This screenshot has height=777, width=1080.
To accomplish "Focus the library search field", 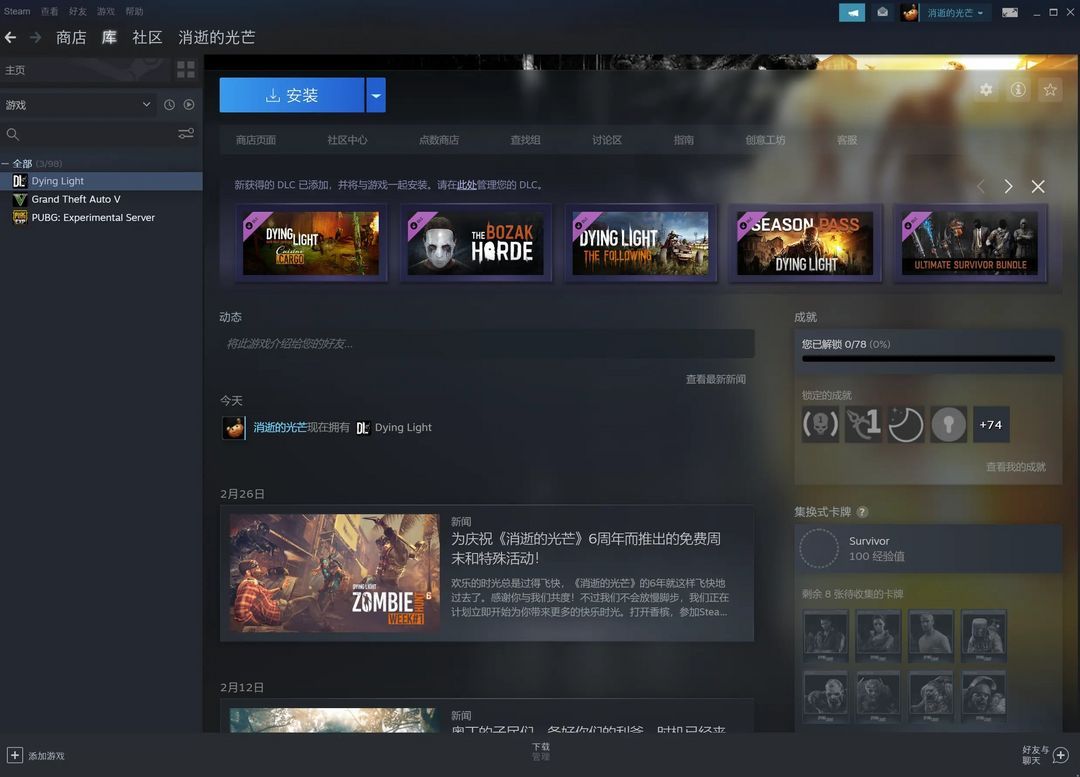I will [88, 134].
